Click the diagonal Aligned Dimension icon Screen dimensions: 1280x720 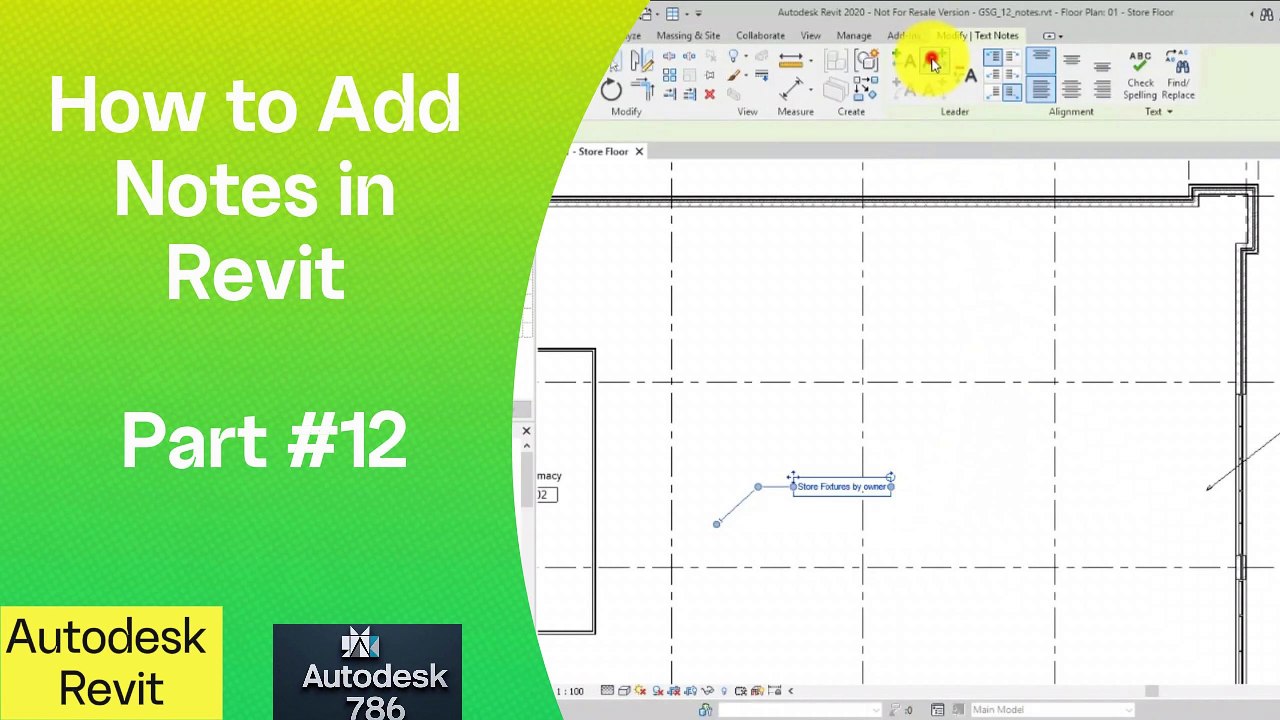790,90
